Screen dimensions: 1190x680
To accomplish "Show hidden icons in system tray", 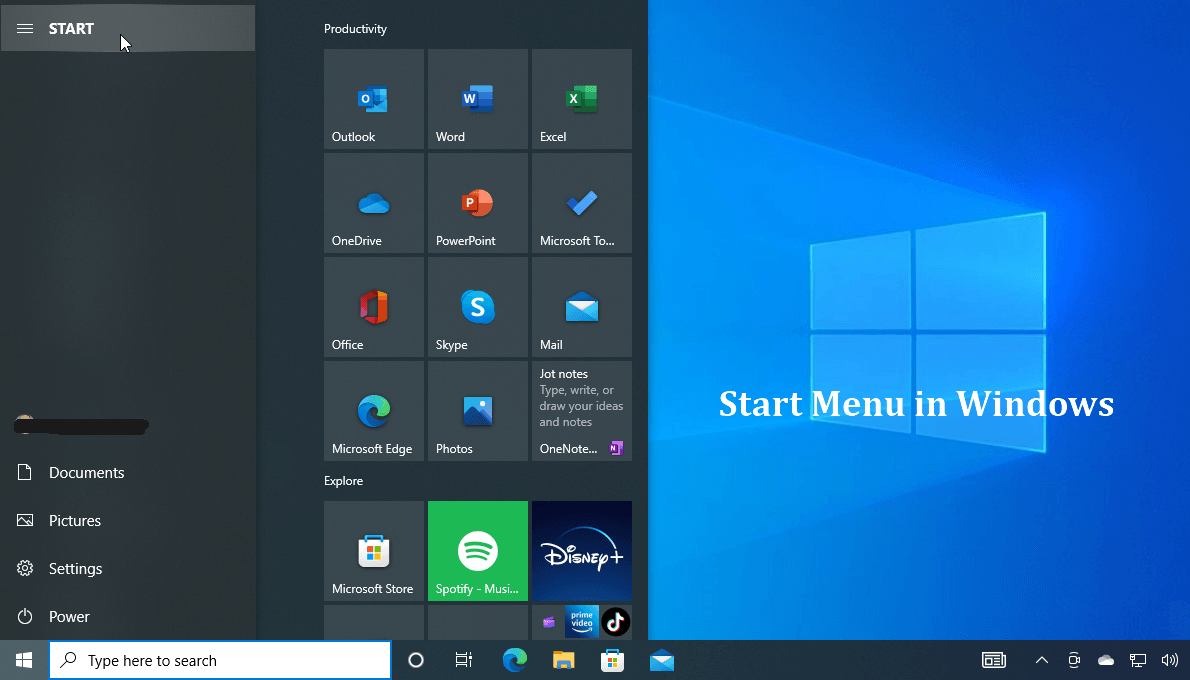I will point(1041,660).
